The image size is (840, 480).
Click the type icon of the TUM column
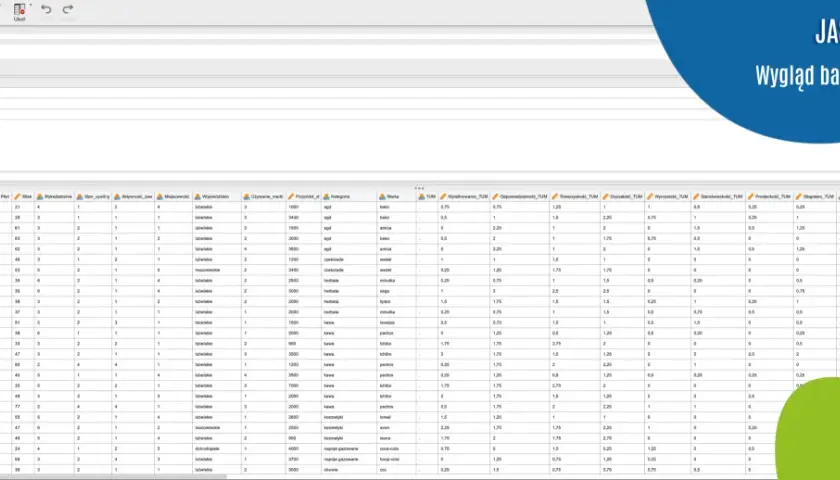click(421, 197)
